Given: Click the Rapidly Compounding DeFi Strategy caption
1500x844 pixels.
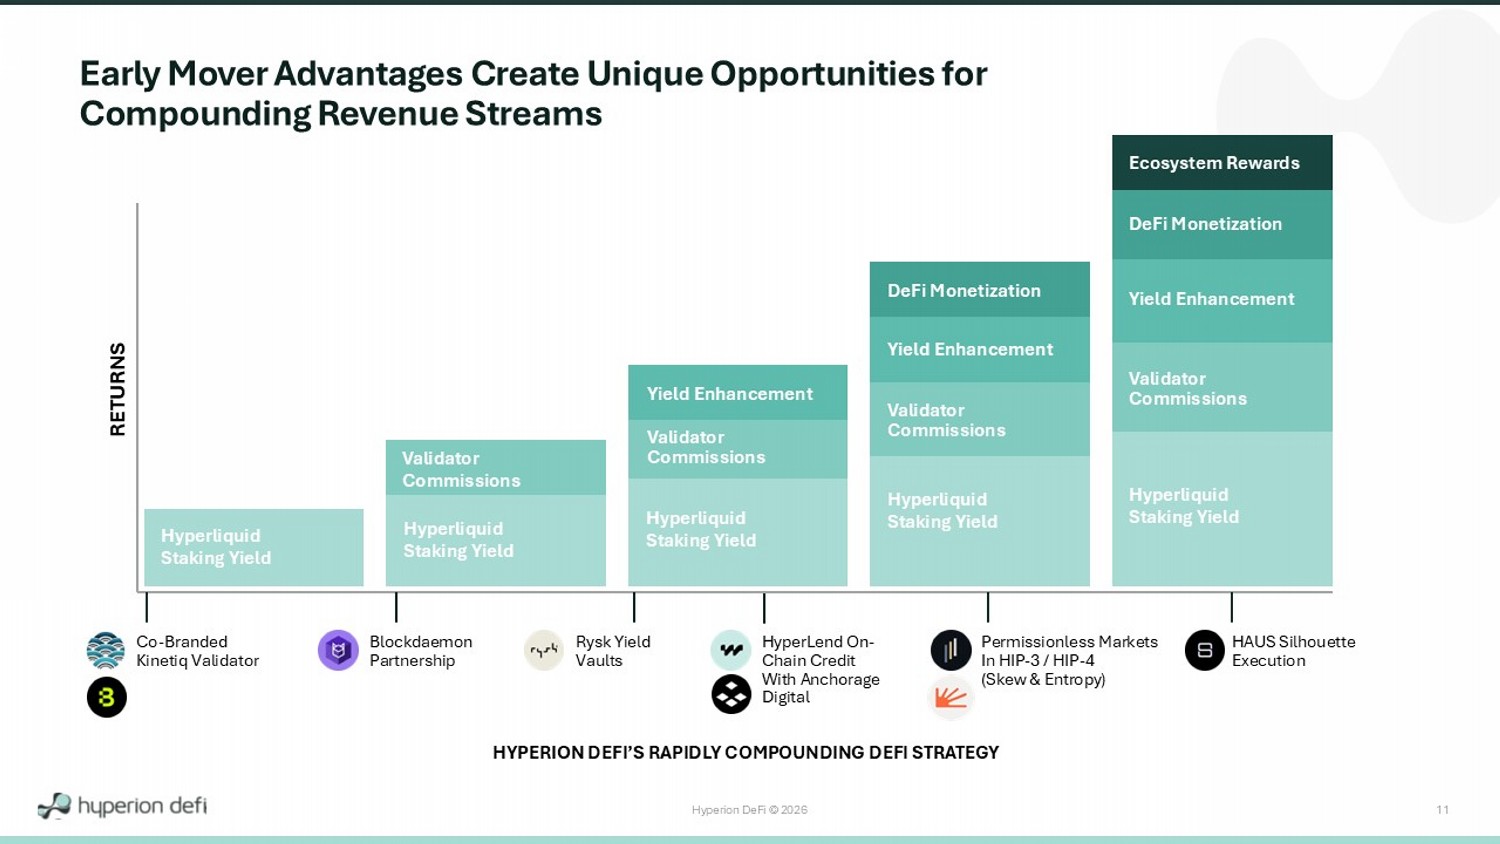Looking at the screenshot, I should click(746, 753).
